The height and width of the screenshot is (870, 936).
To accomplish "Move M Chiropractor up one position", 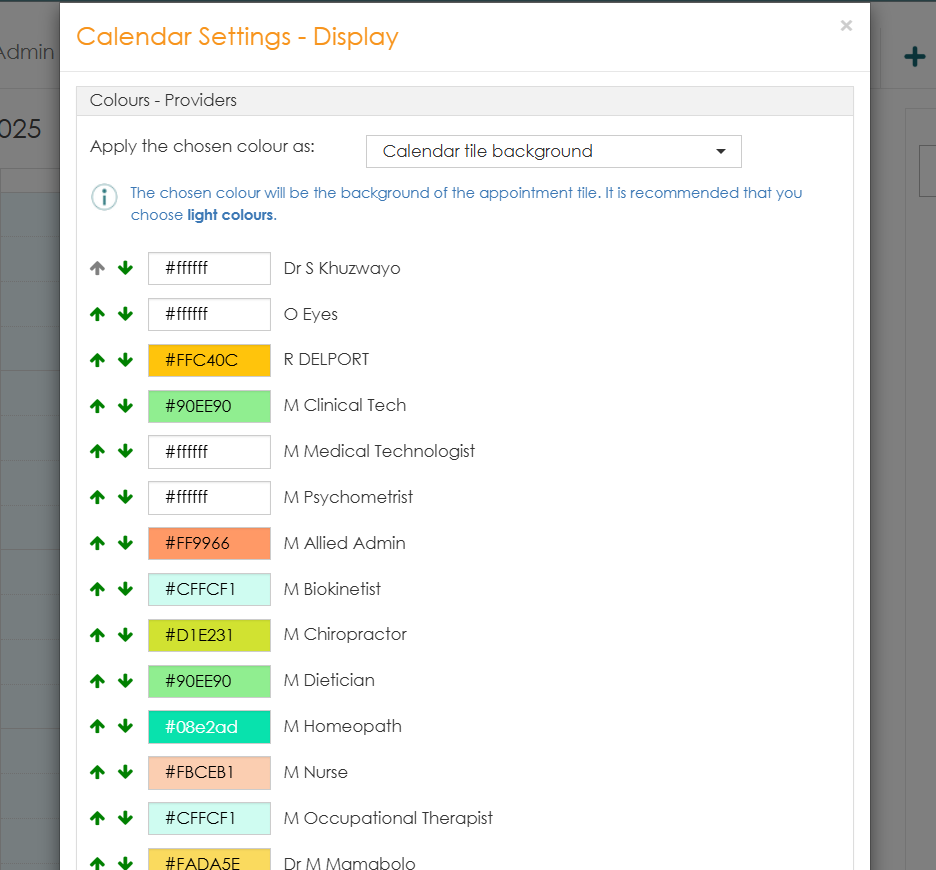I will pos(97,635).
